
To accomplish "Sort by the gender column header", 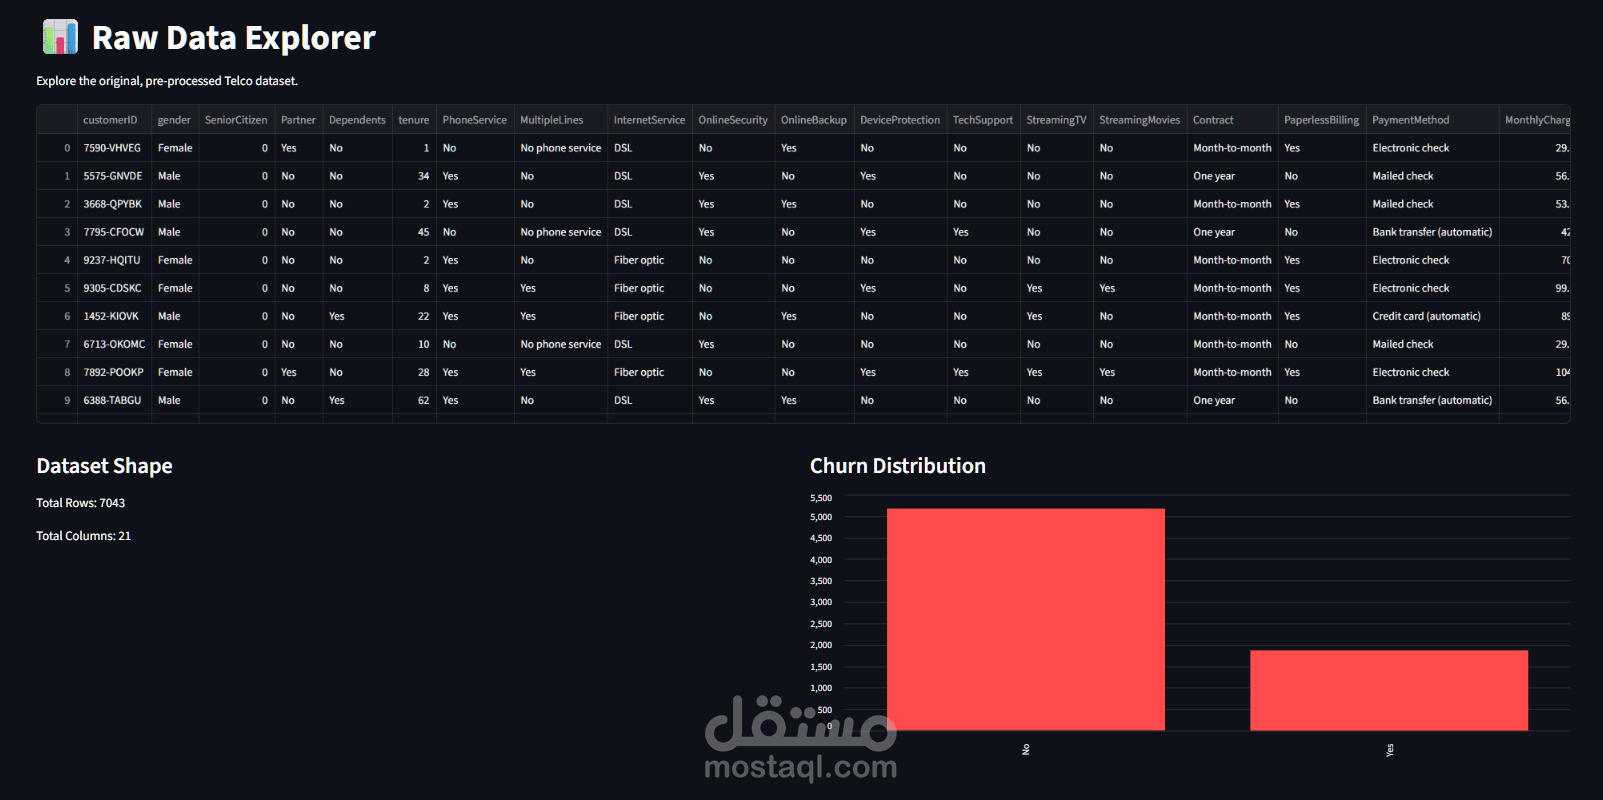I will tap(174, 120).
